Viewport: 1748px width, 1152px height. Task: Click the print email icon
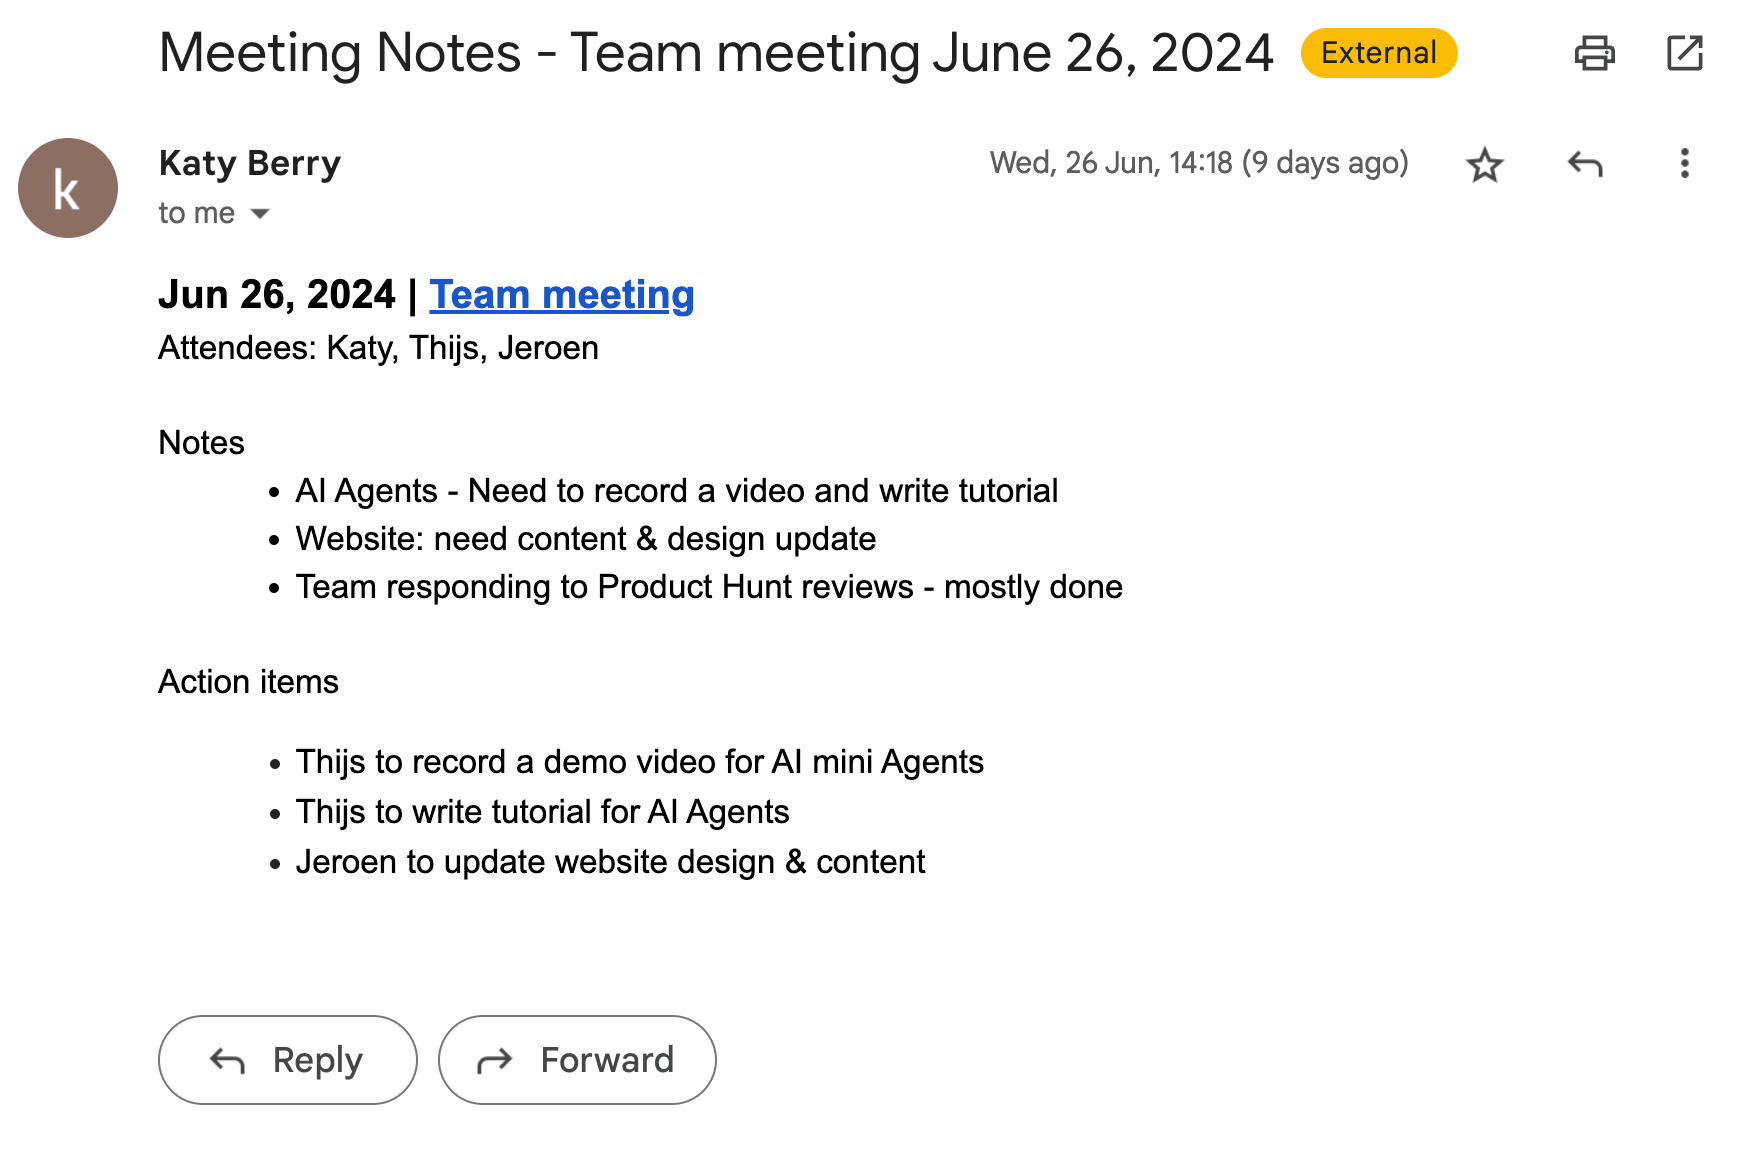[1595, 53]
